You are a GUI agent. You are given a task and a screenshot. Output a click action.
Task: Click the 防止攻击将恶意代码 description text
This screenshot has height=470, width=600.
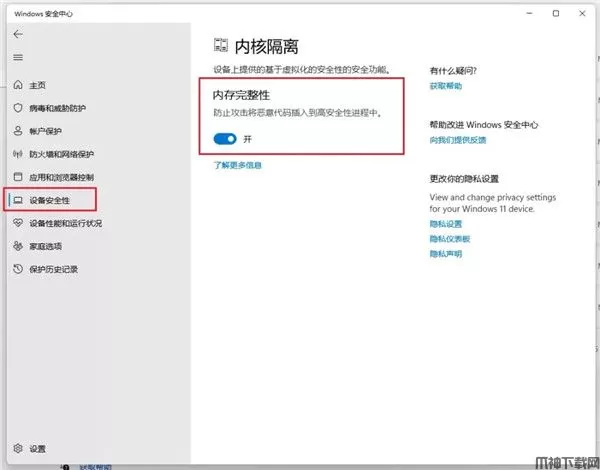click(x=297, y=113)
